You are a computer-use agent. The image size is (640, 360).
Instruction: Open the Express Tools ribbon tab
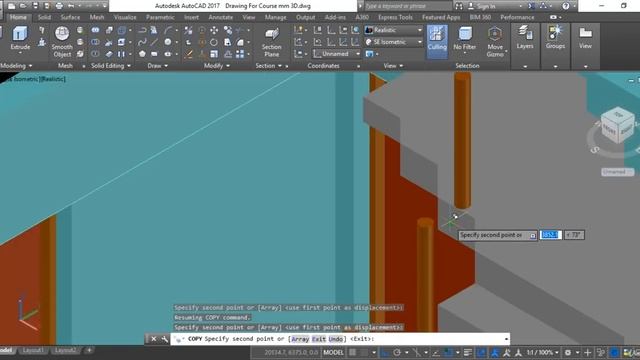(395, 17)
